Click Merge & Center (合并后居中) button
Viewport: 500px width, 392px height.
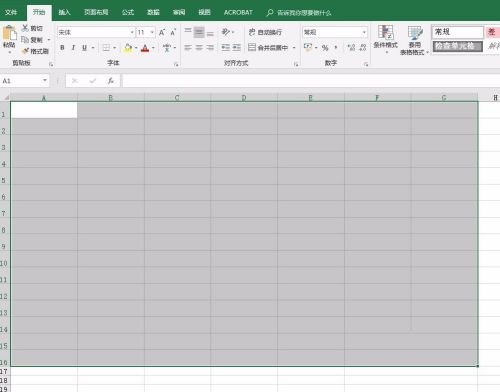coord(268,48)
